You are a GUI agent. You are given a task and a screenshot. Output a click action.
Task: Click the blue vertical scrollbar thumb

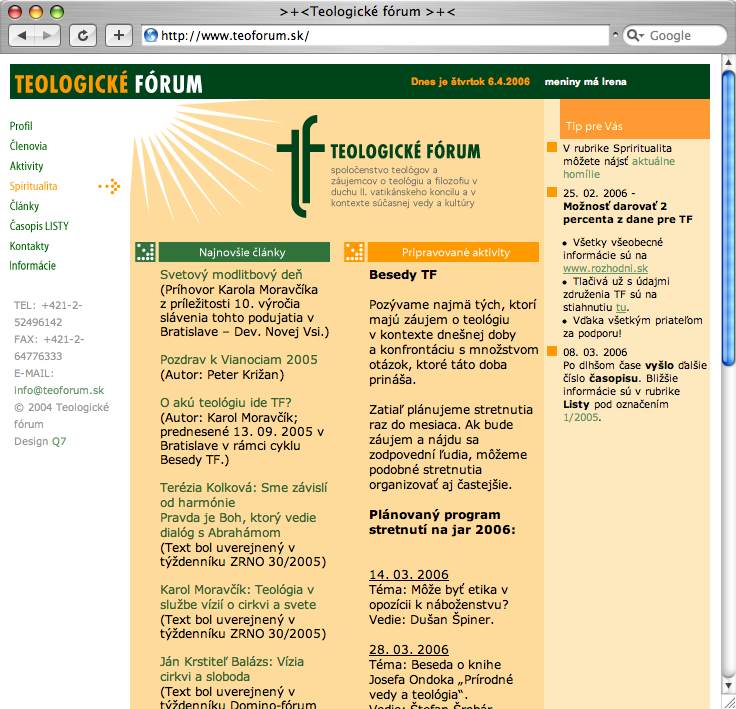(x=728, y=218)
